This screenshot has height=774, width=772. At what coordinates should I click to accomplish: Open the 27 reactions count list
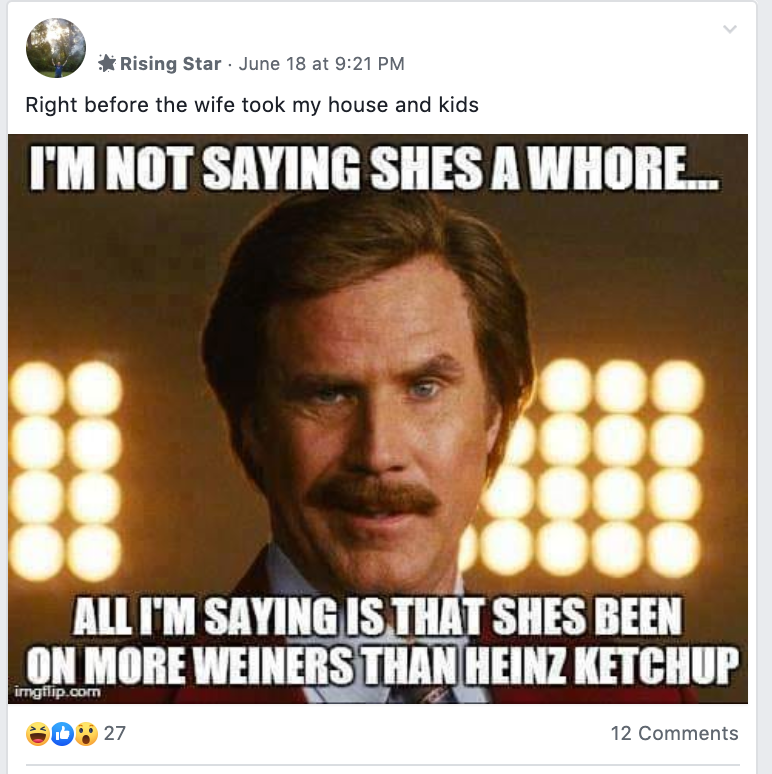[115, 733]
